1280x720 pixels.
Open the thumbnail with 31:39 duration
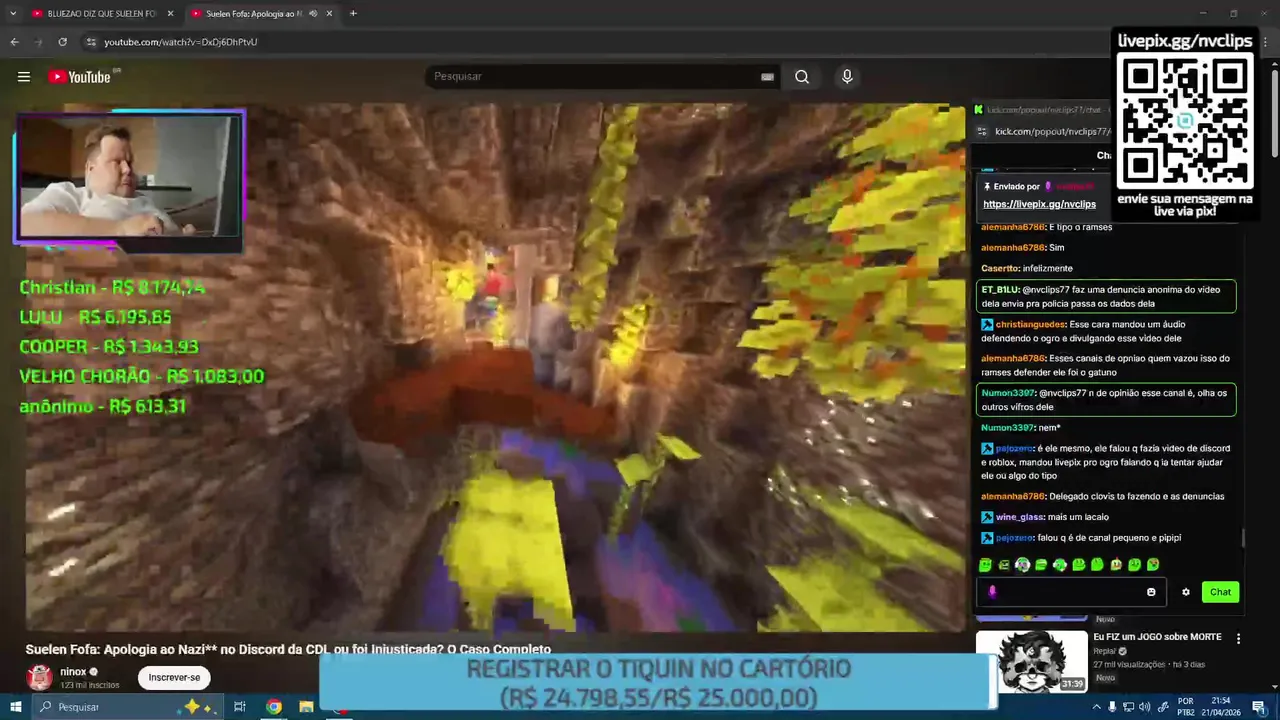(1031, 661)
